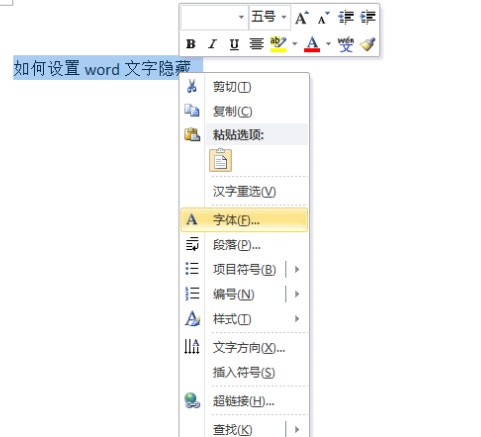481x437 pixels.
Task: Increase indent in mini toolbar
Action: [368, 17]
